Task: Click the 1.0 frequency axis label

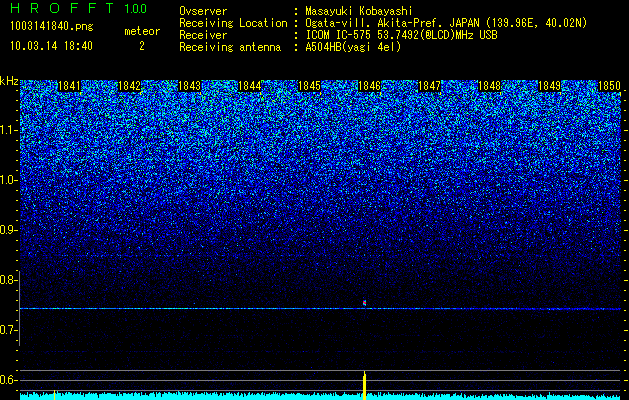Action: 7,181
